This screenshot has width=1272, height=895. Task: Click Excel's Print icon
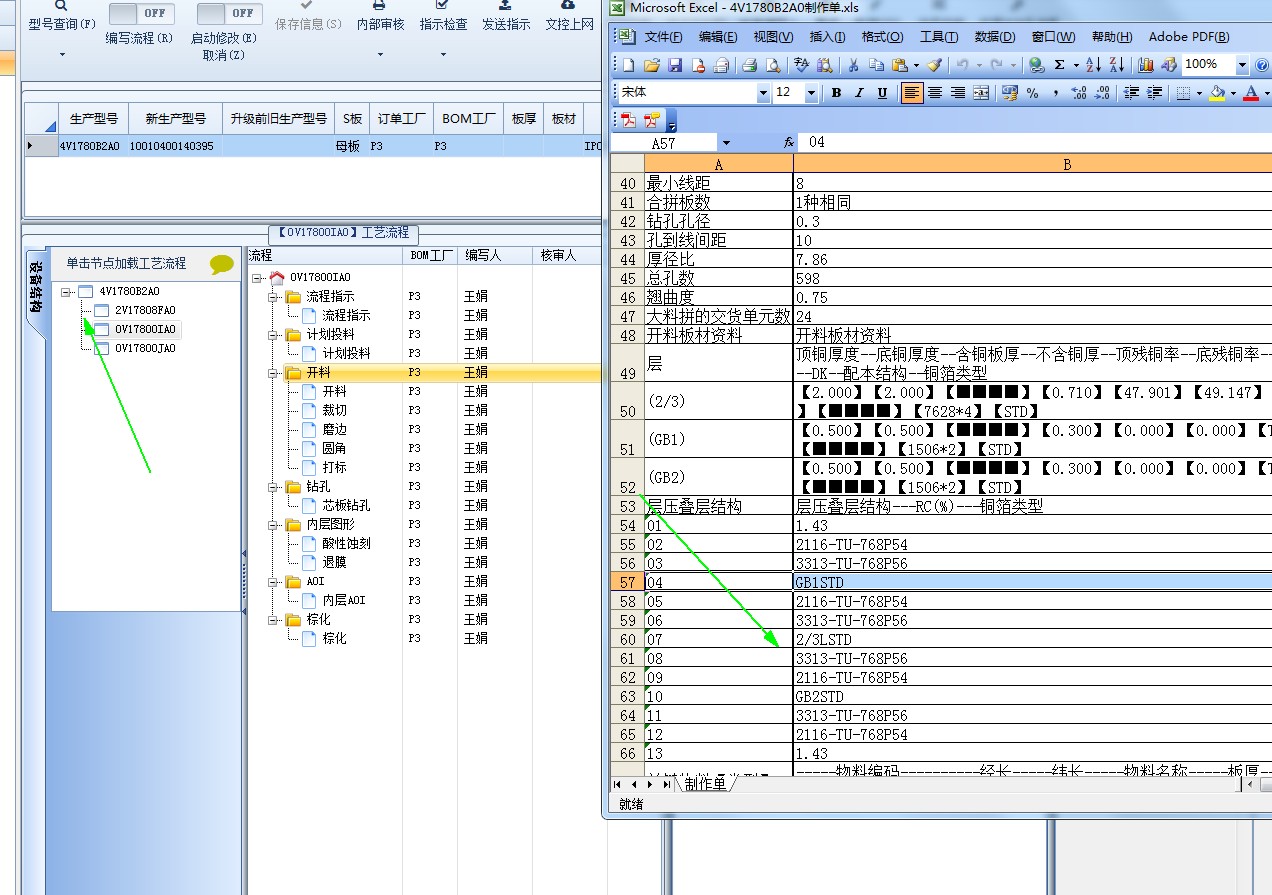click(x=749, y=65)
